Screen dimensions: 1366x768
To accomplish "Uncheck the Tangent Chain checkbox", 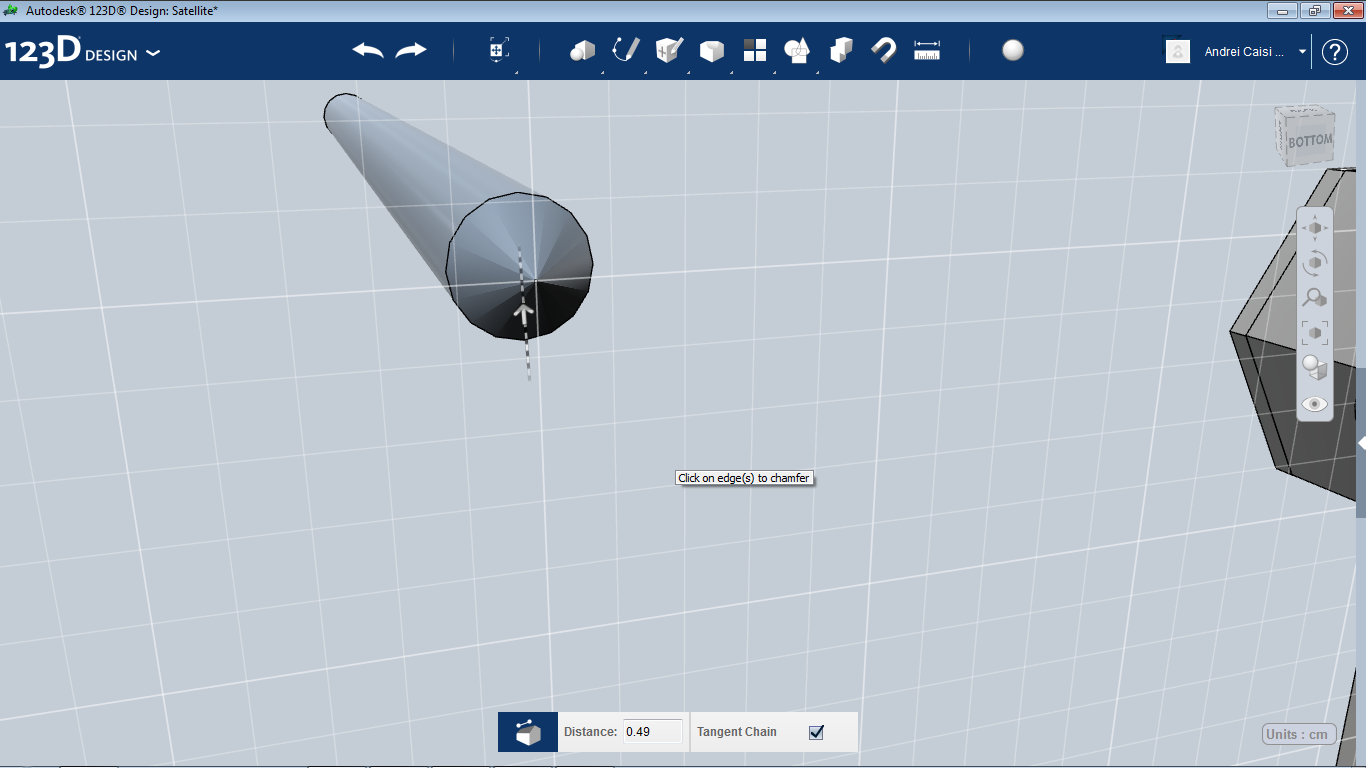I will click(816, 732).
